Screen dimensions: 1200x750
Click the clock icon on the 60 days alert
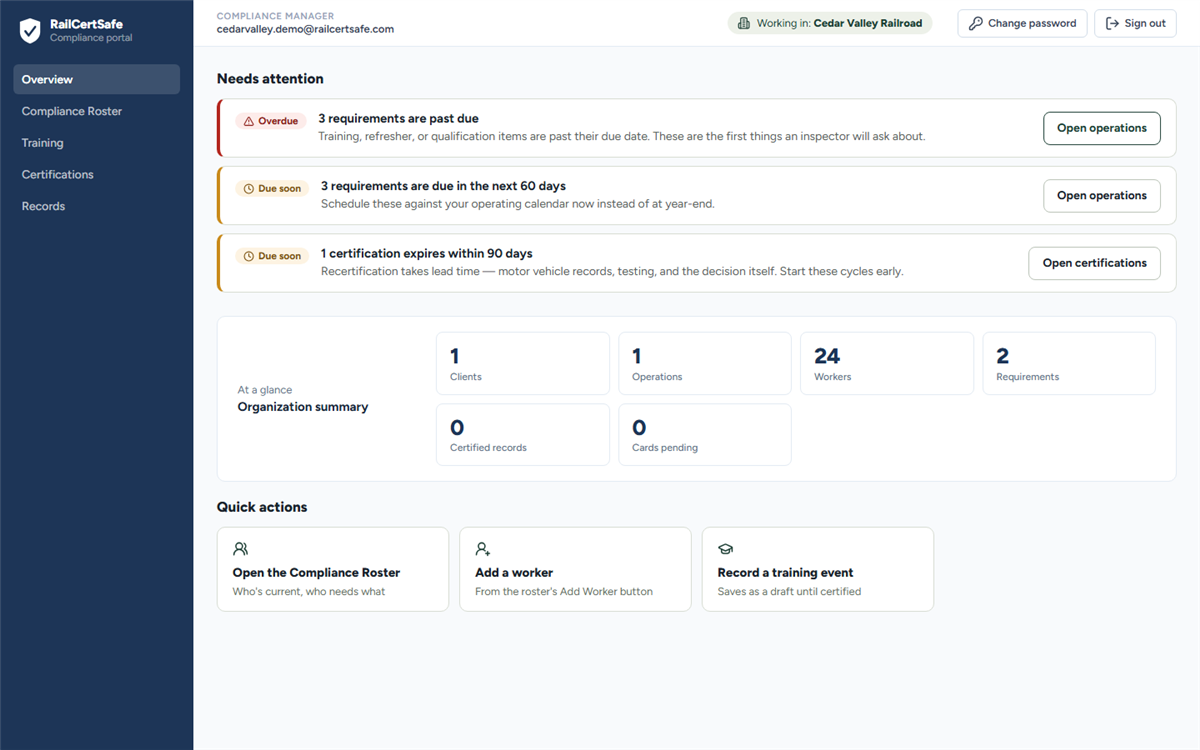pos(248,188)
